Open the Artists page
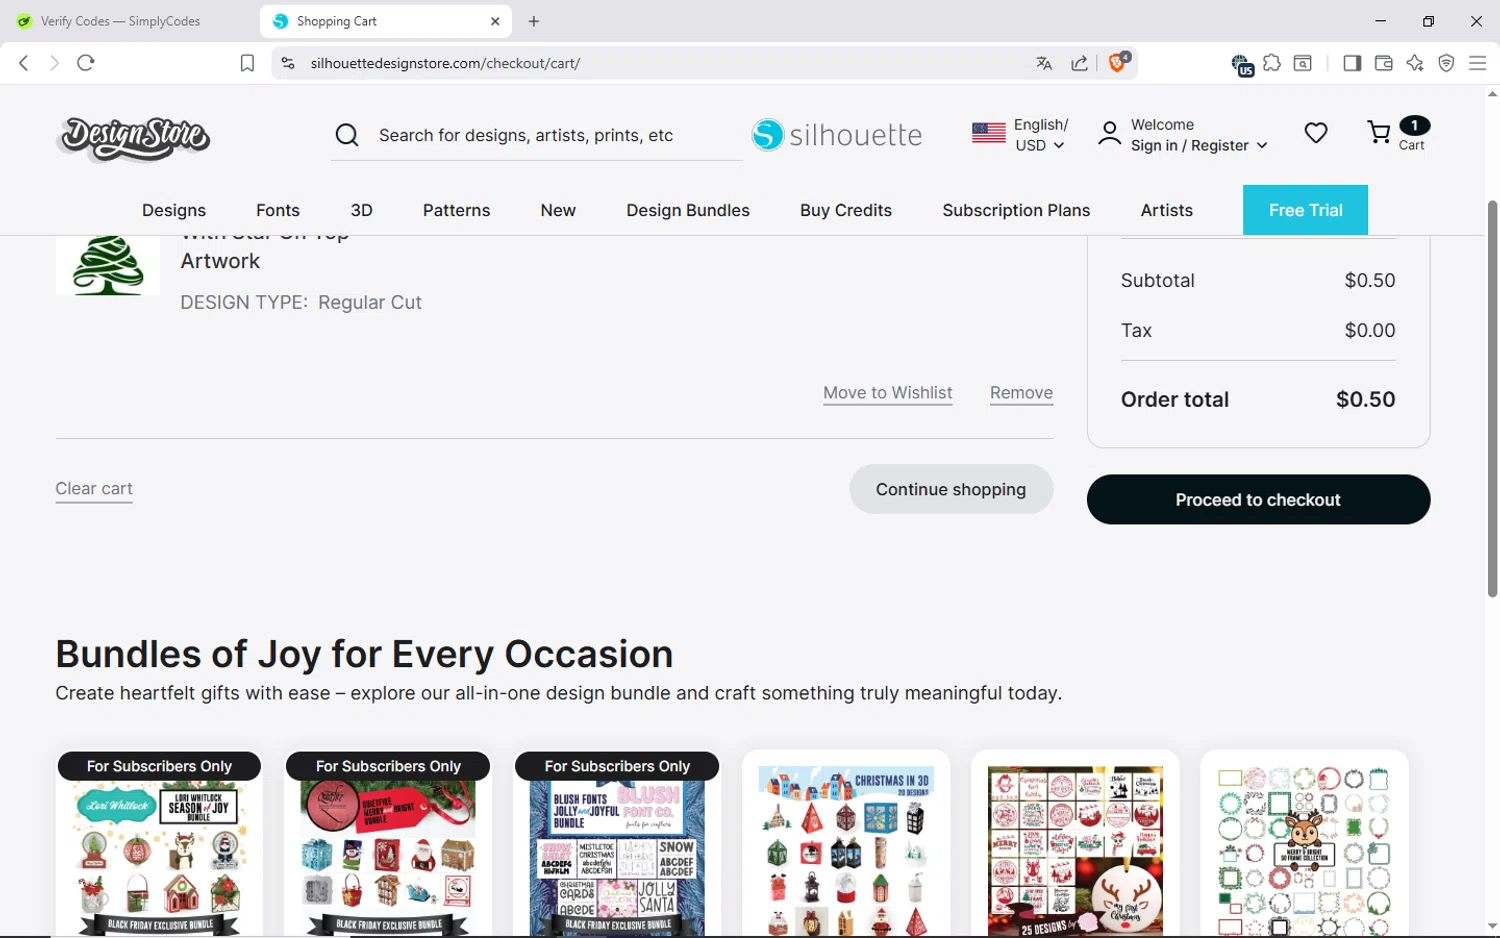The width and height of the screenshot is (1500, 938). 1167,210
